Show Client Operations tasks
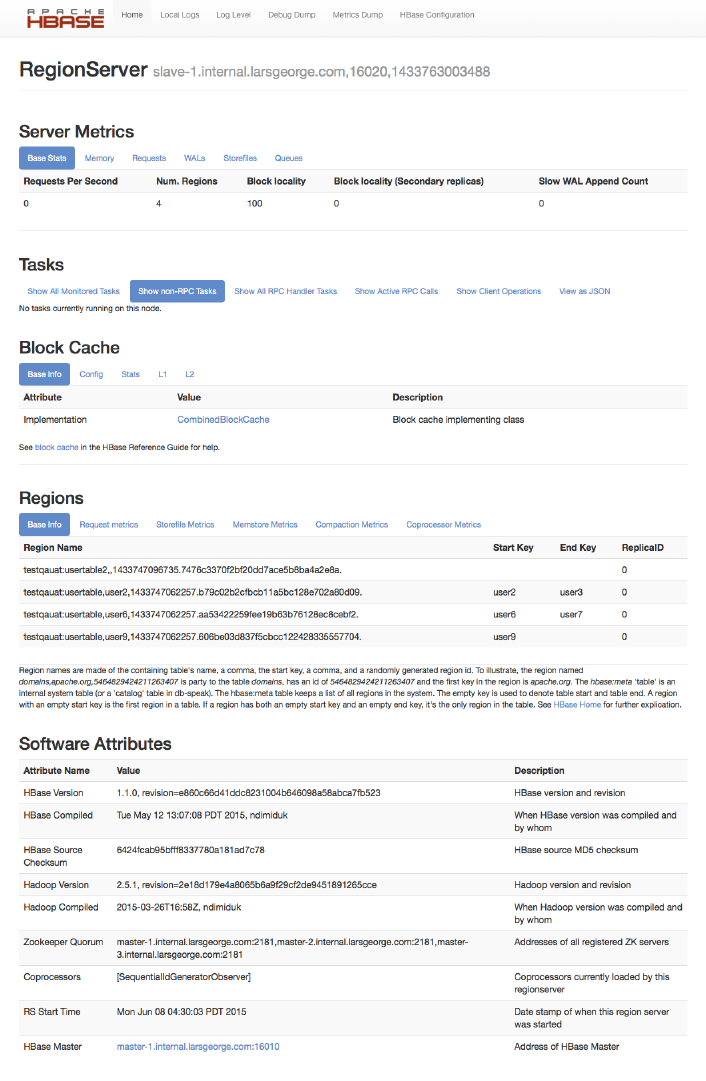The width and height of the screenshot is (706, 1081). click(498, 291)
